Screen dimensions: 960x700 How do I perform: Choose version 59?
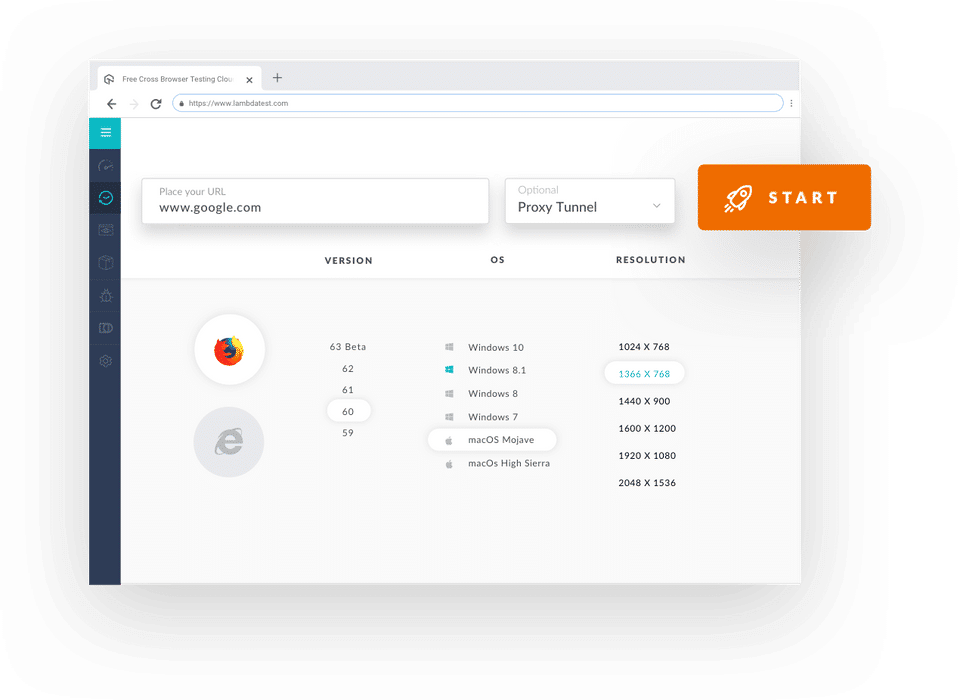[348, 433]
